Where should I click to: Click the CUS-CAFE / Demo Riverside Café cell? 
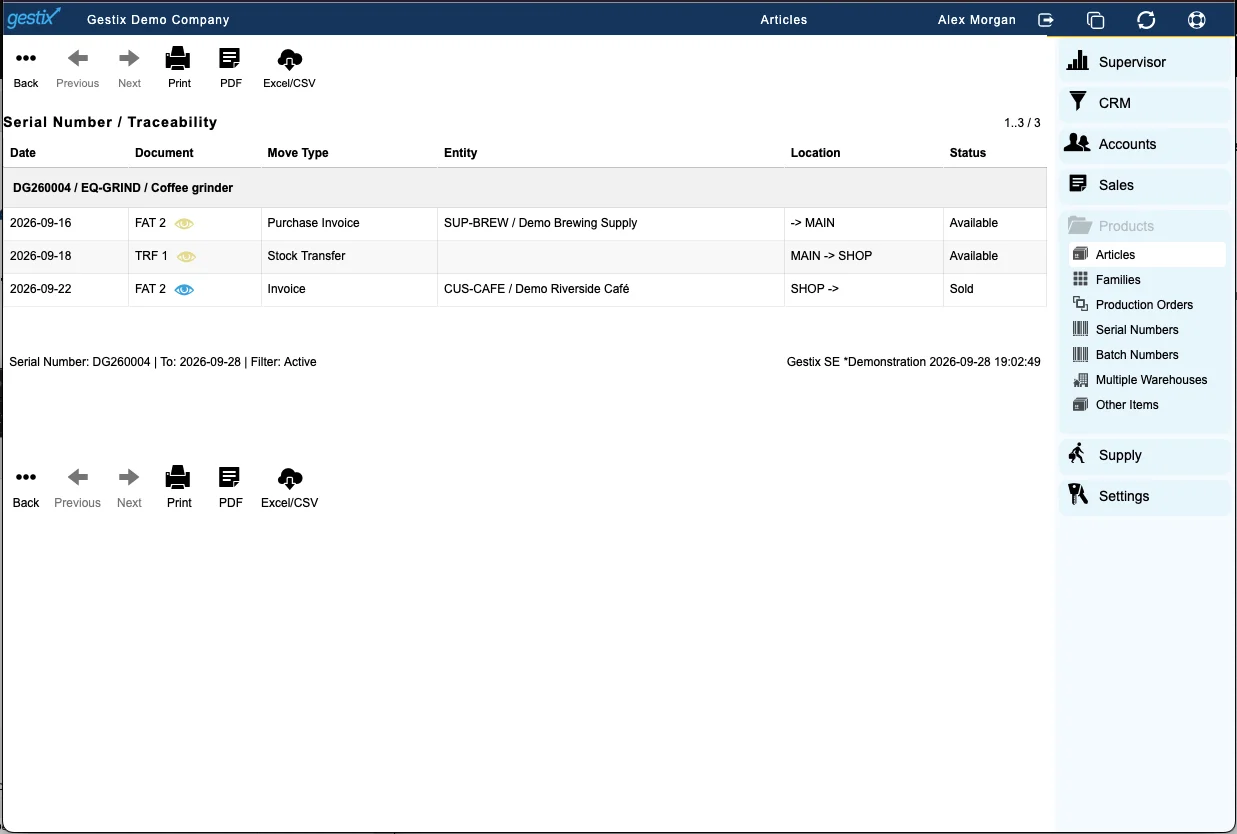pyautogui.click(x=611, y=290)
